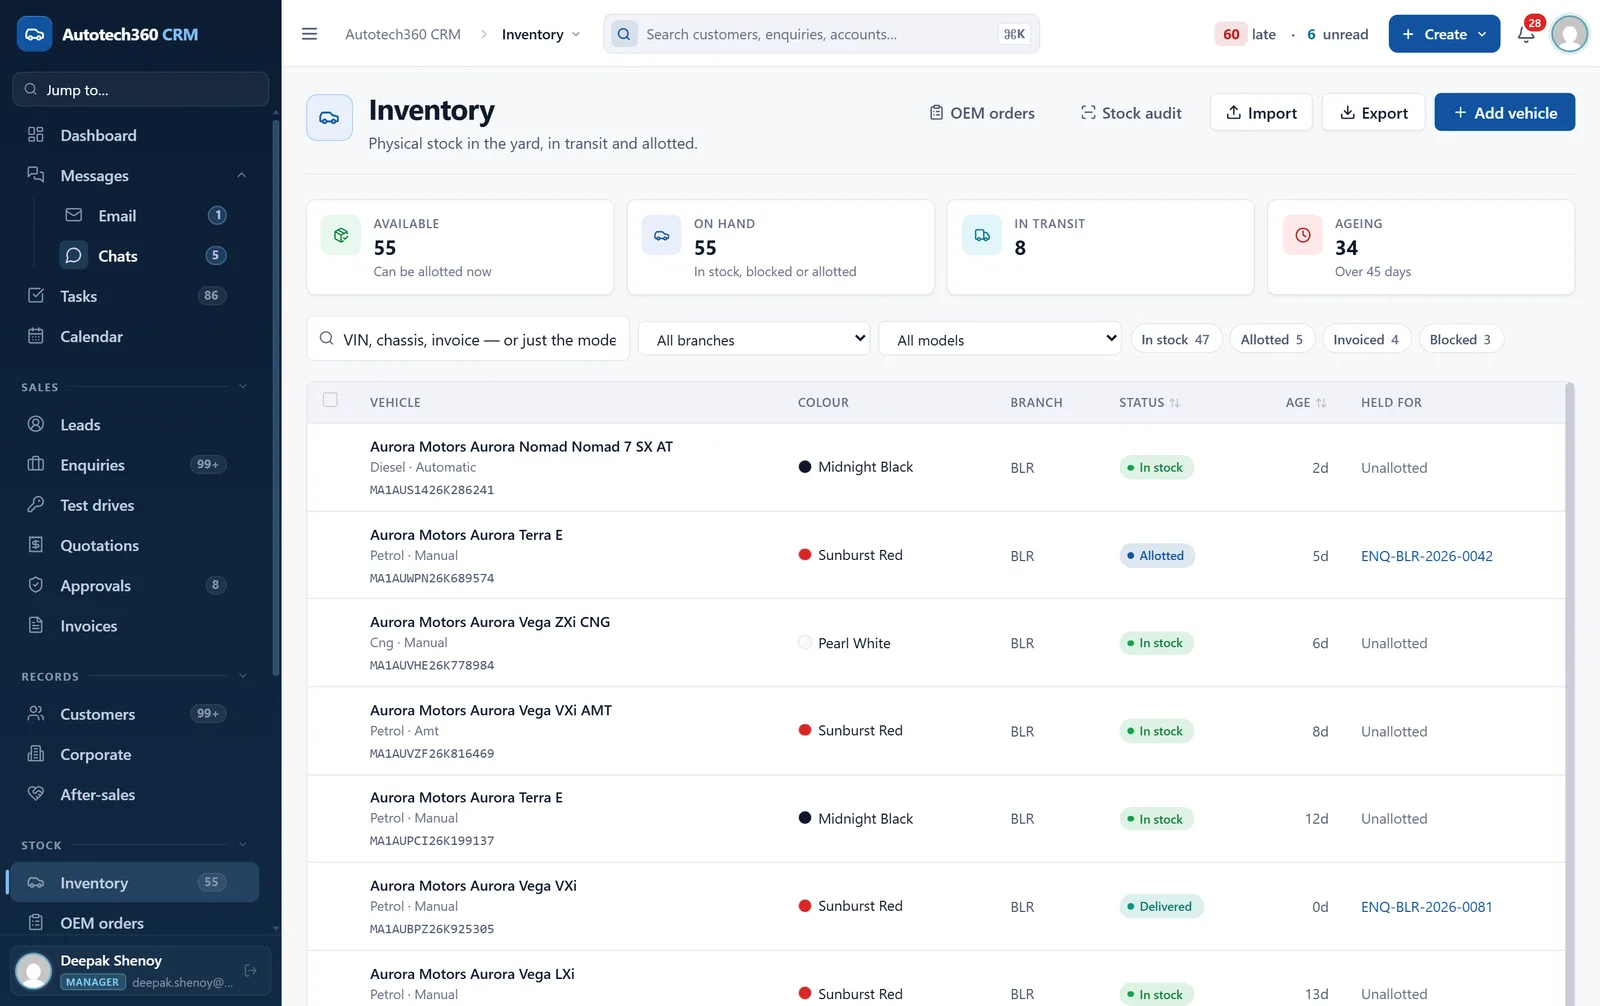Open the All models dropdown
Screen dimensions: 1600x1006
1000,339
